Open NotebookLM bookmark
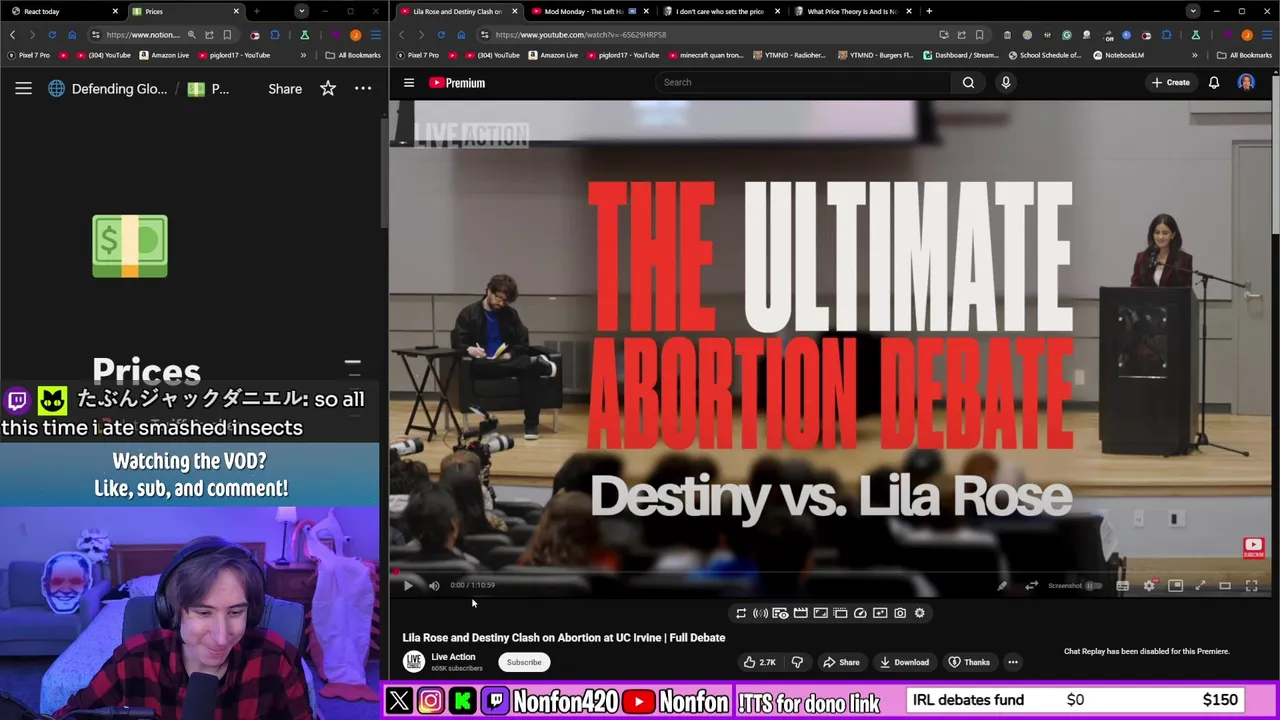Image resolution: width=1280 pixels, height=720 pixels. (1118, 55)
